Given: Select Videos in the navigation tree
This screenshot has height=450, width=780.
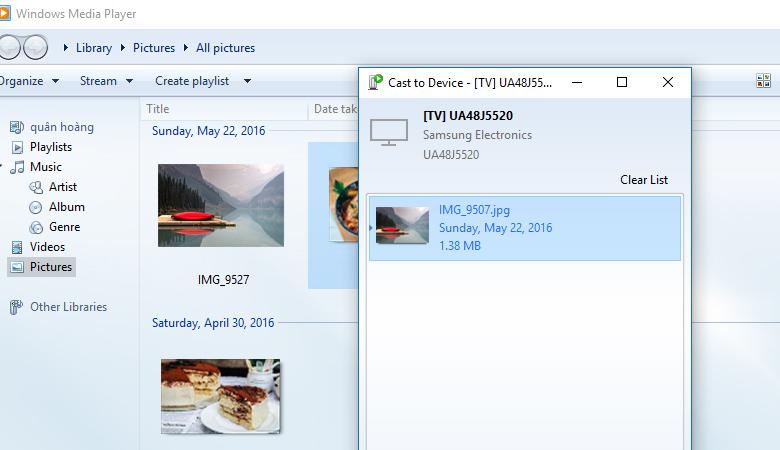Looking at the screenshot, I should click(47, 247).
